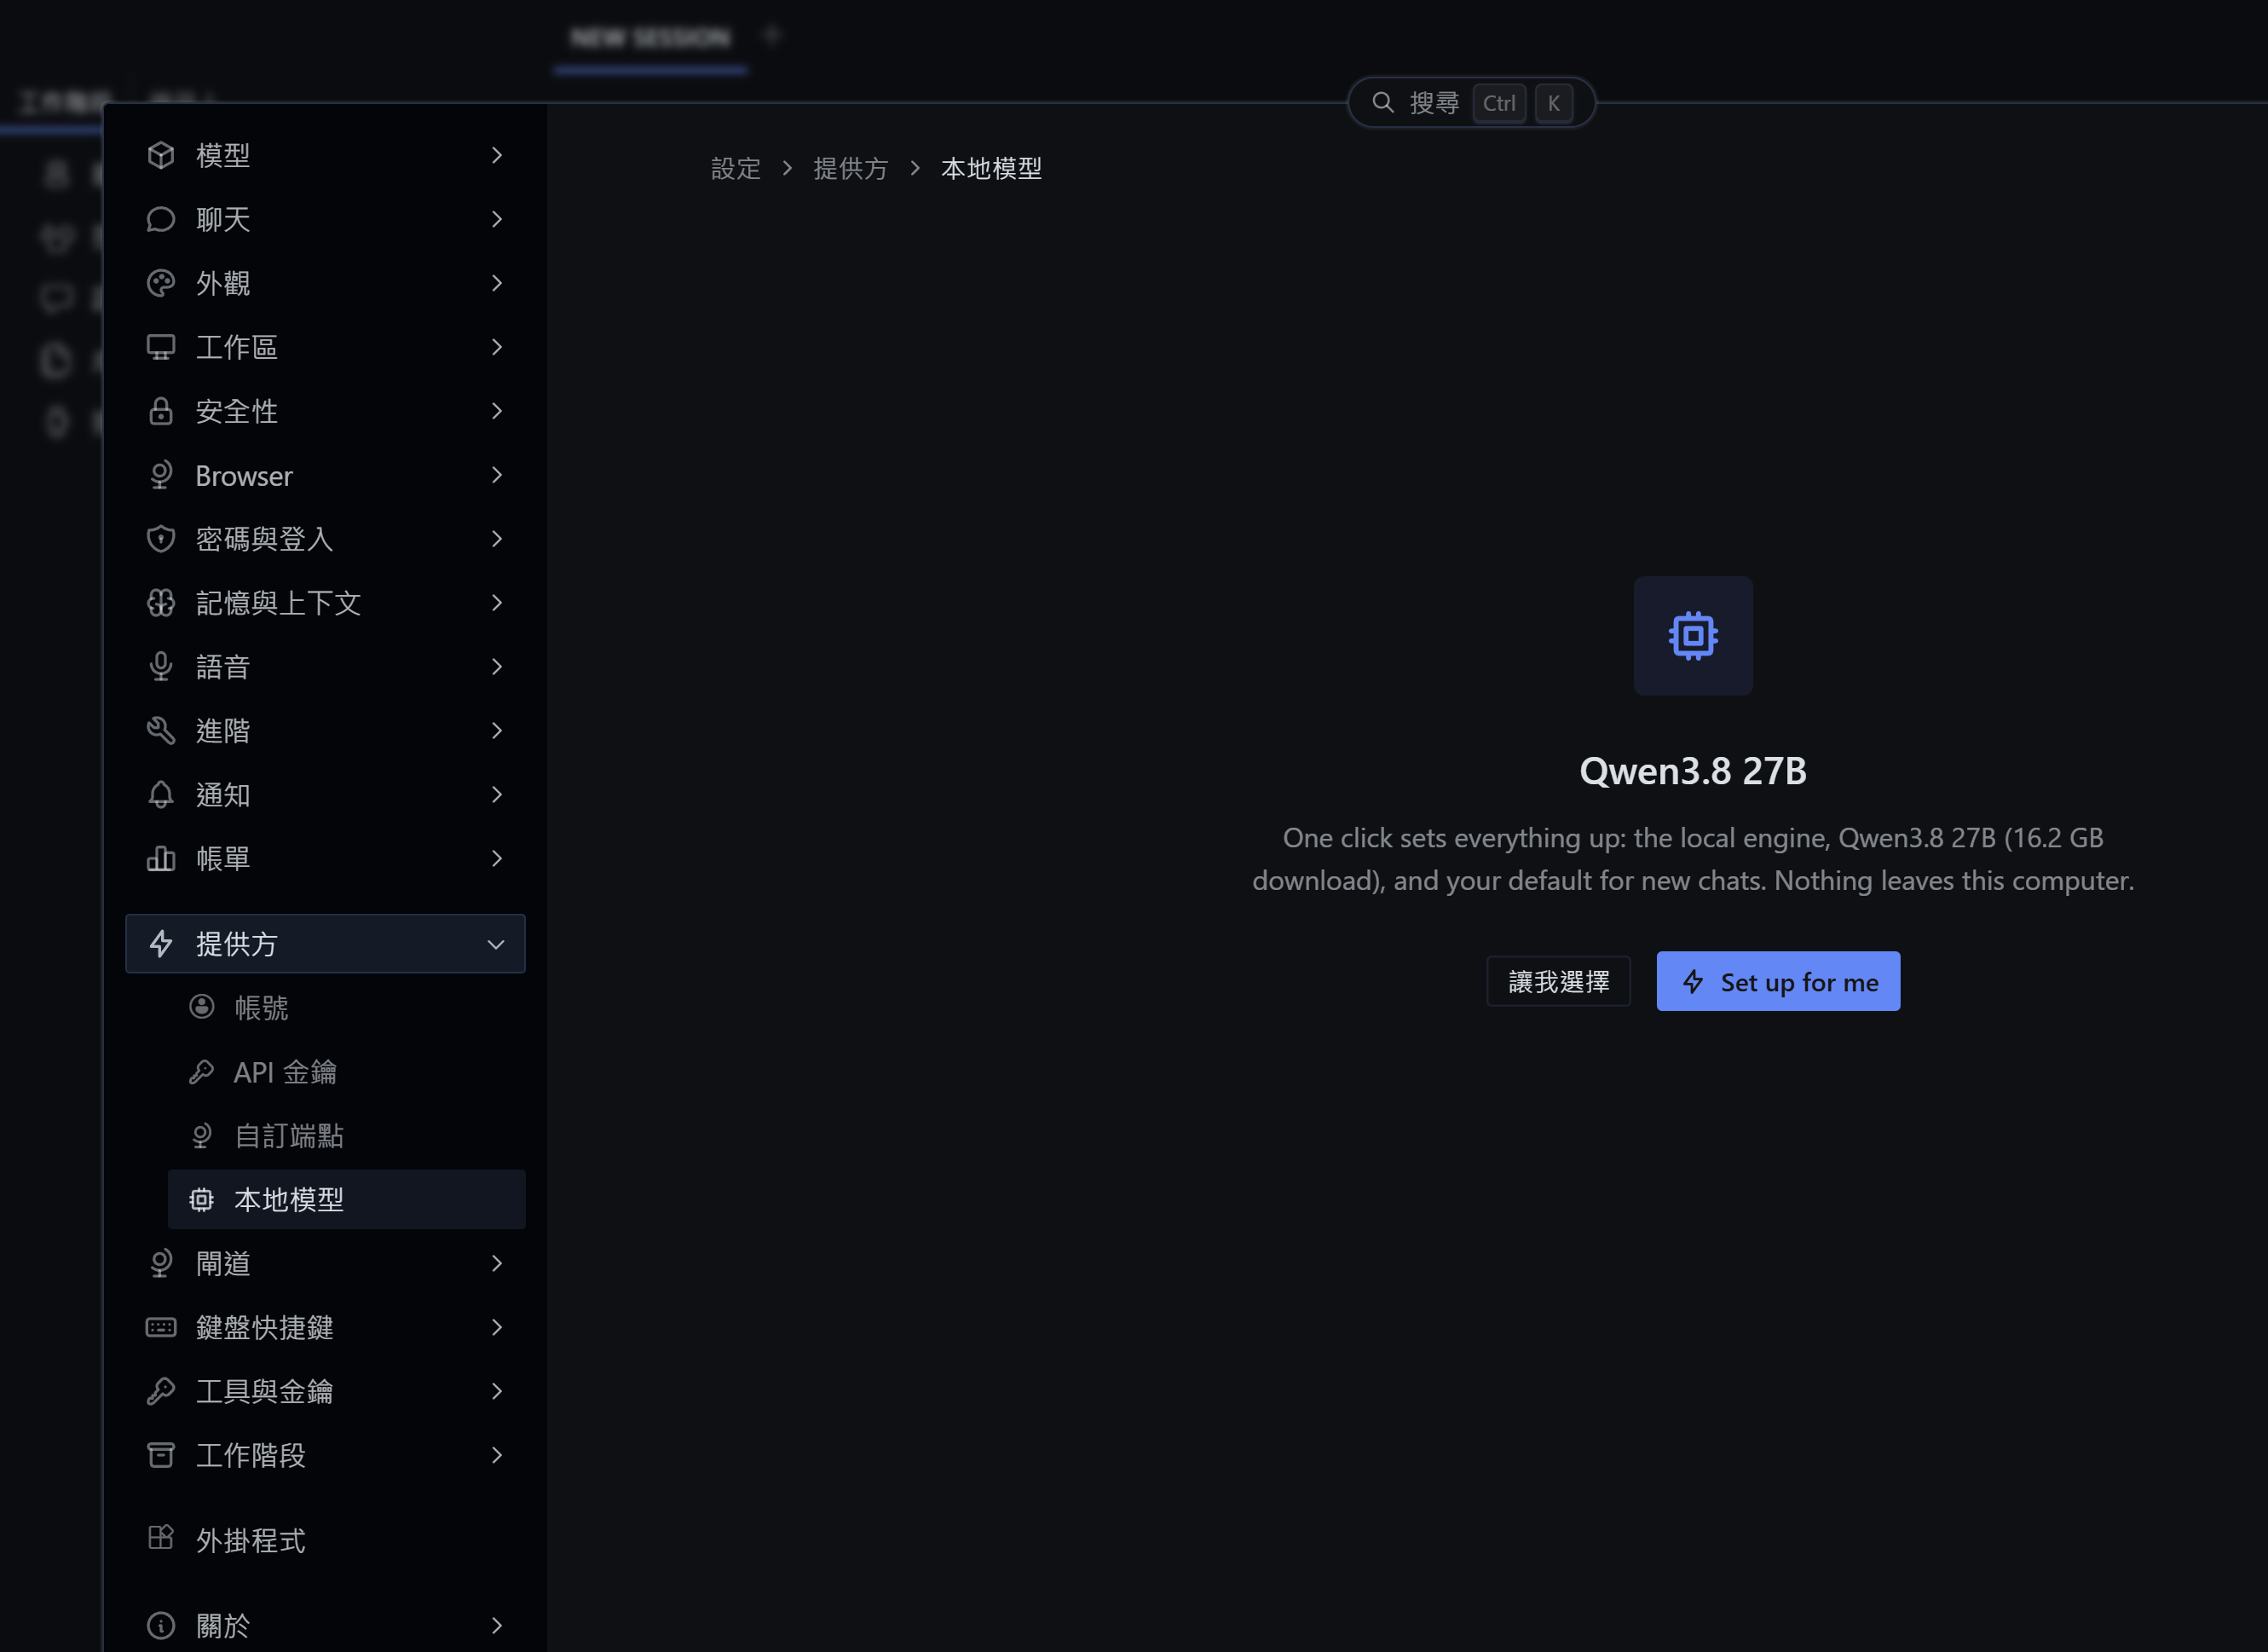Select the 自訂端點 submenu item
The image size is (2268, 1652).
[x=346, y=1135]
